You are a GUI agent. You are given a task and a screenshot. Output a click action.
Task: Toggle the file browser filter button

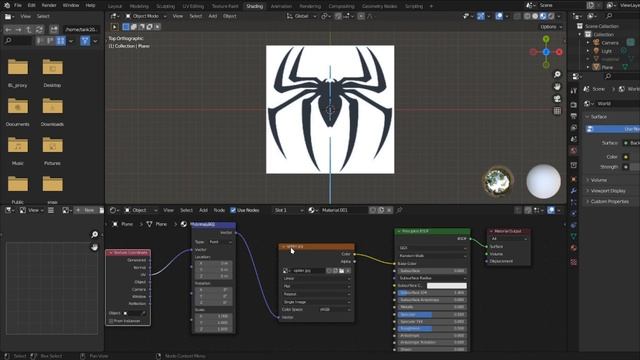pos(85,41)
